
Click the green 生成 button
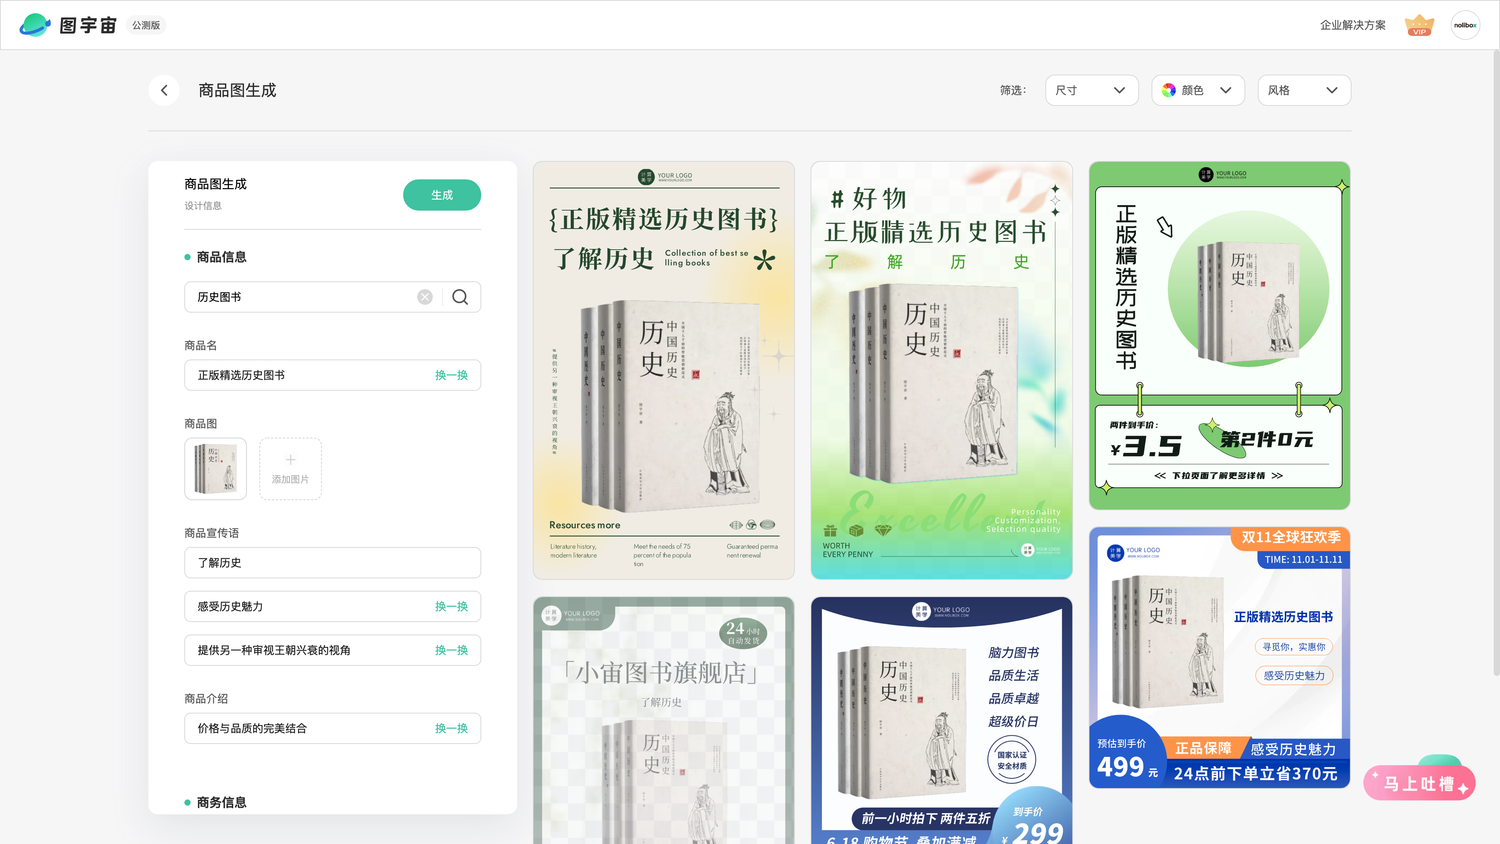[x=442, y=195]
